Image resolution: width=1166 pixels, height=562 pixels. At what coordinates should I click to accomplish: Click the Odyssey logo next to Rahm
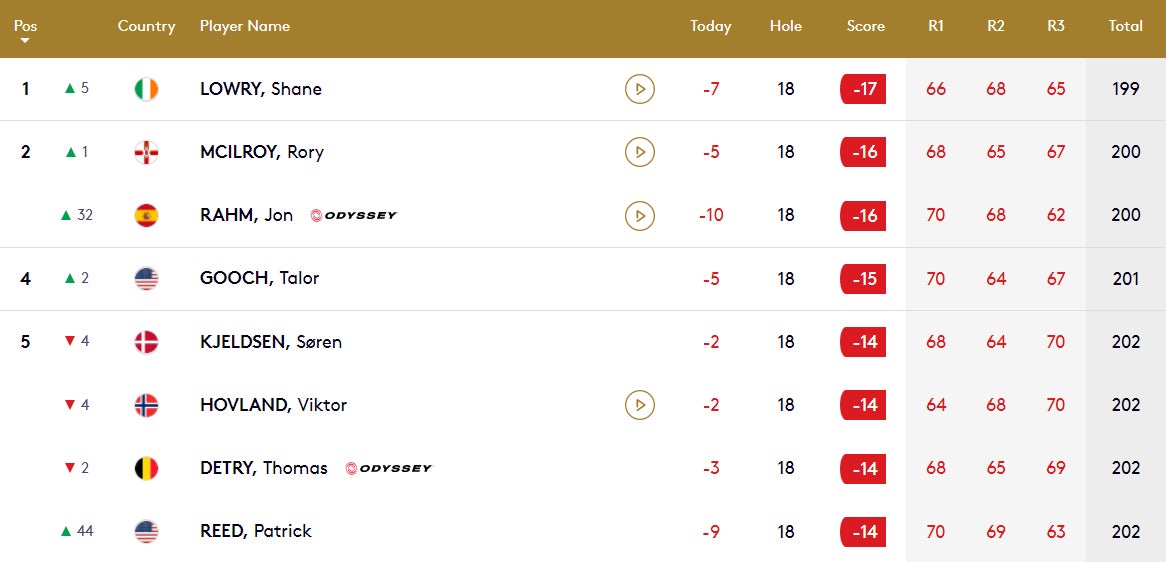click(353, 215)
